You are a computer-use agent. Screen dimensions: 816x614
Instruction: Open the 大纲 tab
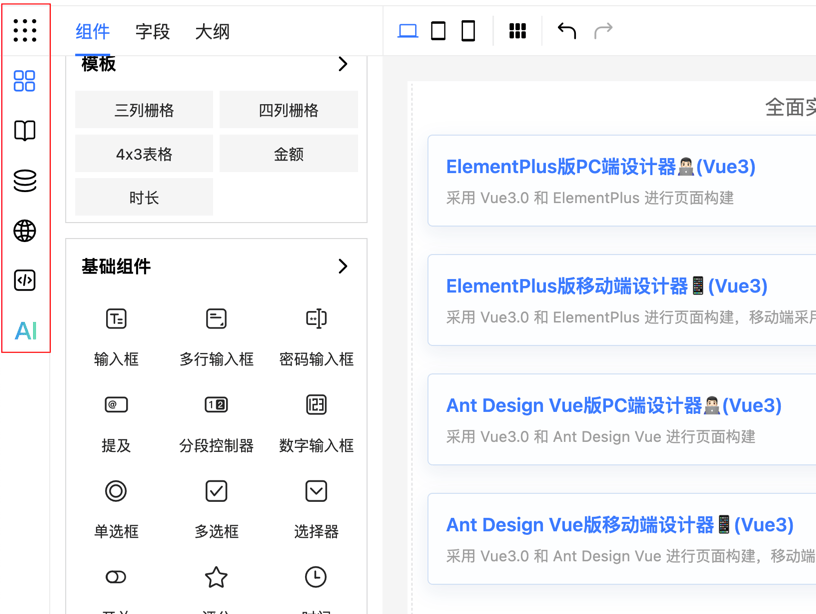212,31
